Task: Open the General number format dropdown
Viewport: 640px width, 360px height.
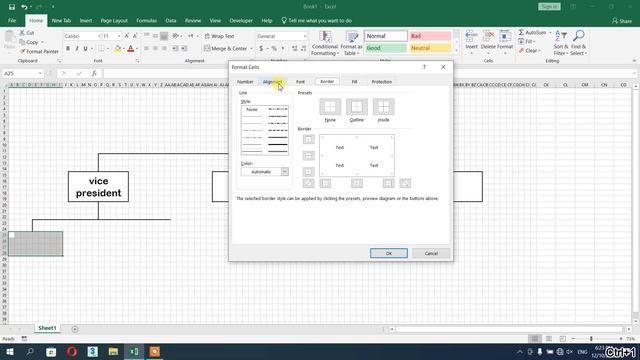Action: point(305,36)
